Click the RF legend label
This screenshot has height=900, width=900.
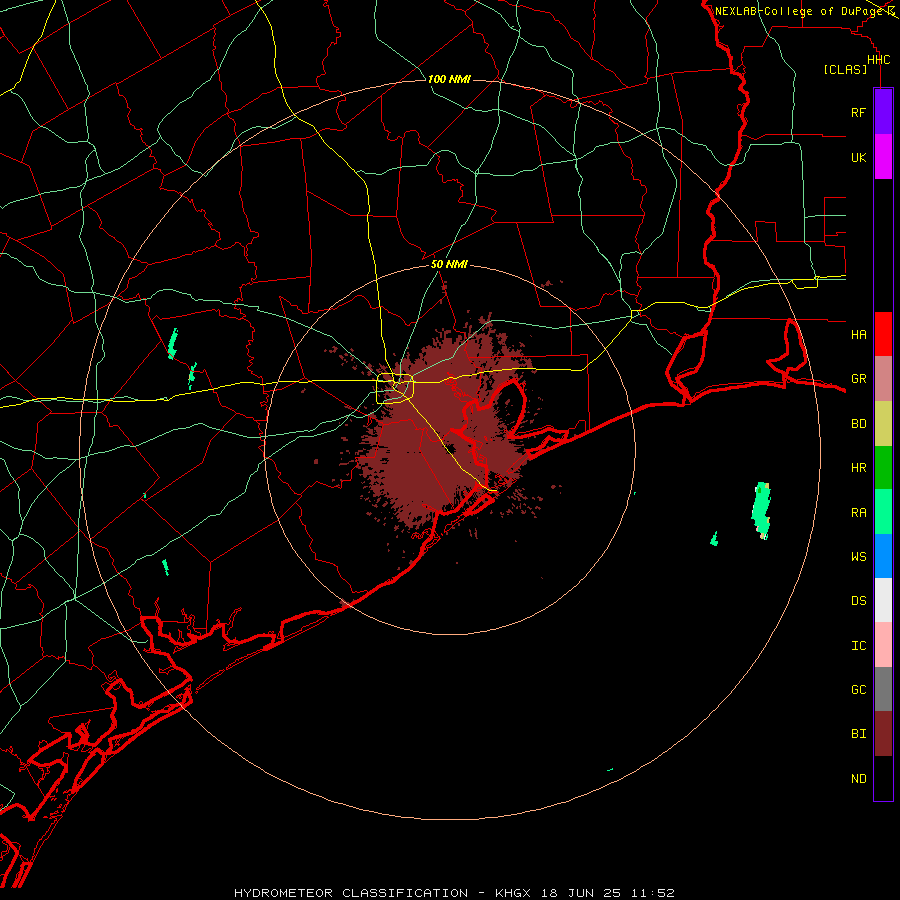point(858,112)
